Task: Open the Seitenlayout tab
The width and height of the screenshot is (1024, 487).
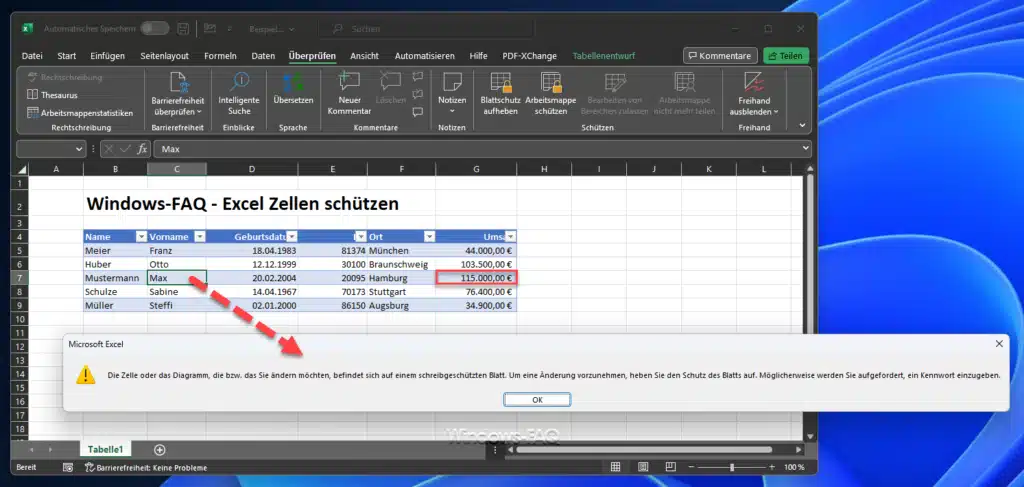Action: click(x=165, y=56)
